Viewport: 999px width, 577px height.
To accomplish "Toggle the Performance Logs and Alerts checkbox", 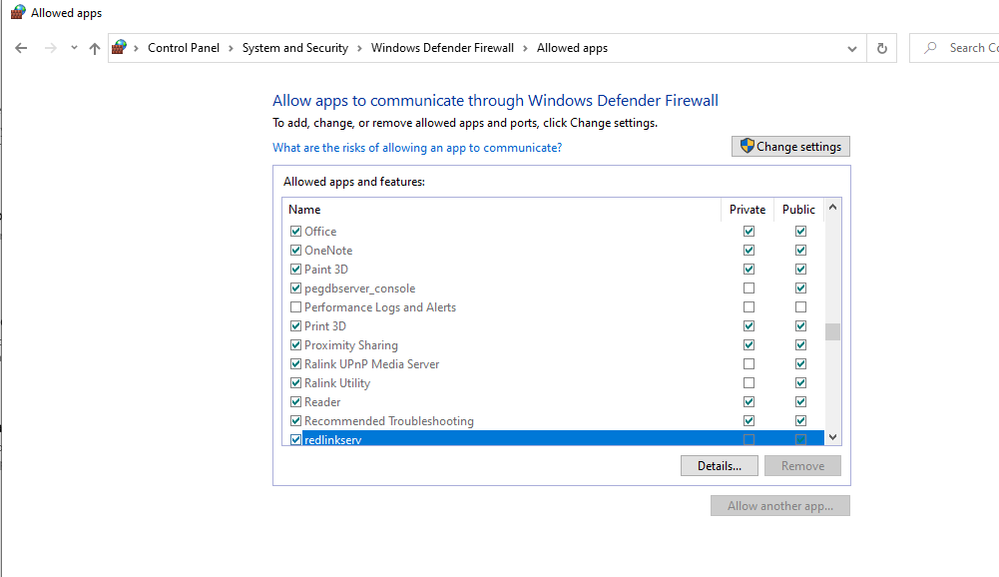I will tap(296, 307).
